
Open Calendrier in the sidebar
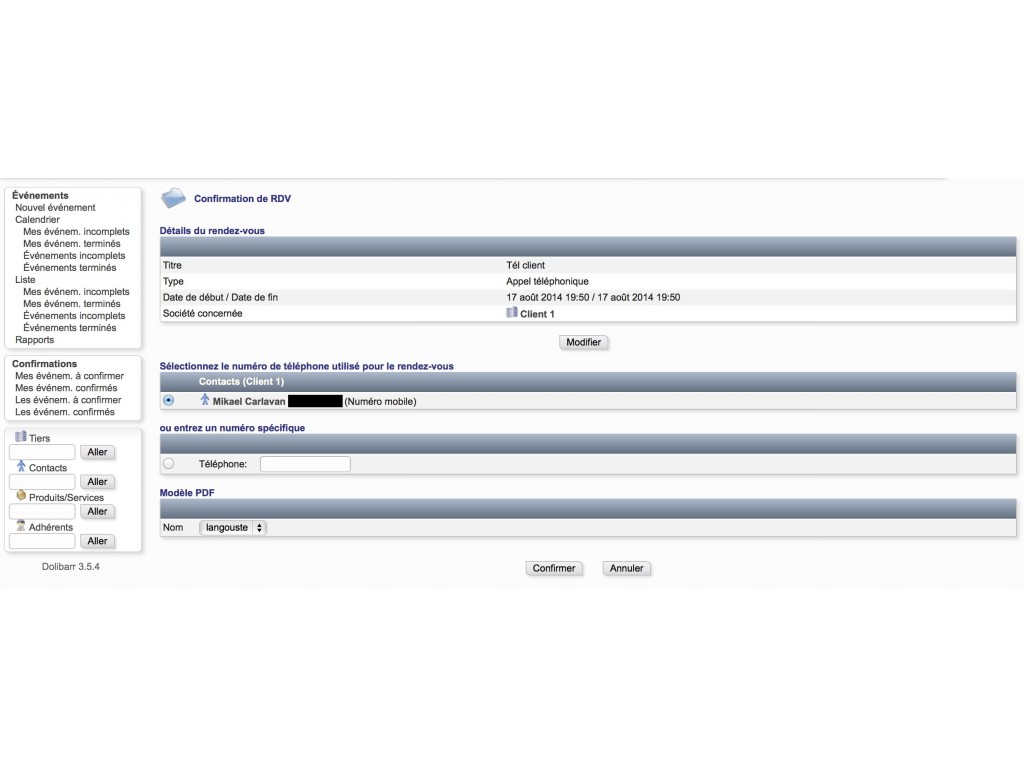pyautogui.click(x=37, y=219)
